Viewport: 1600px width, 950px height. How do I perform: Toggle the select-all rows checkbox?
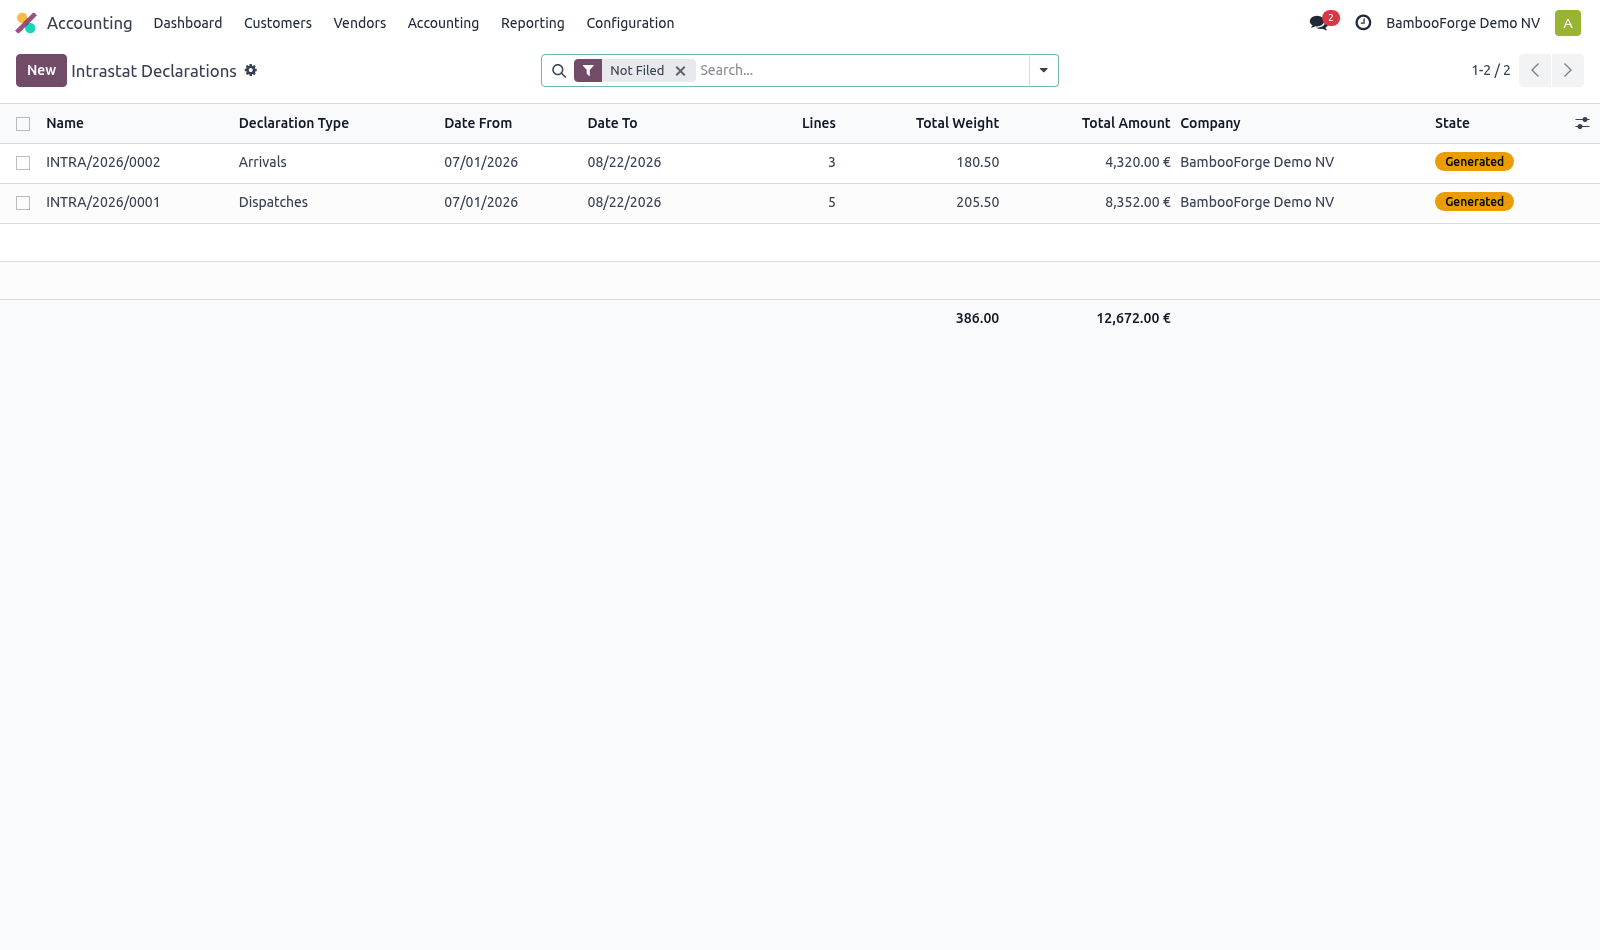tap(23, 124)
